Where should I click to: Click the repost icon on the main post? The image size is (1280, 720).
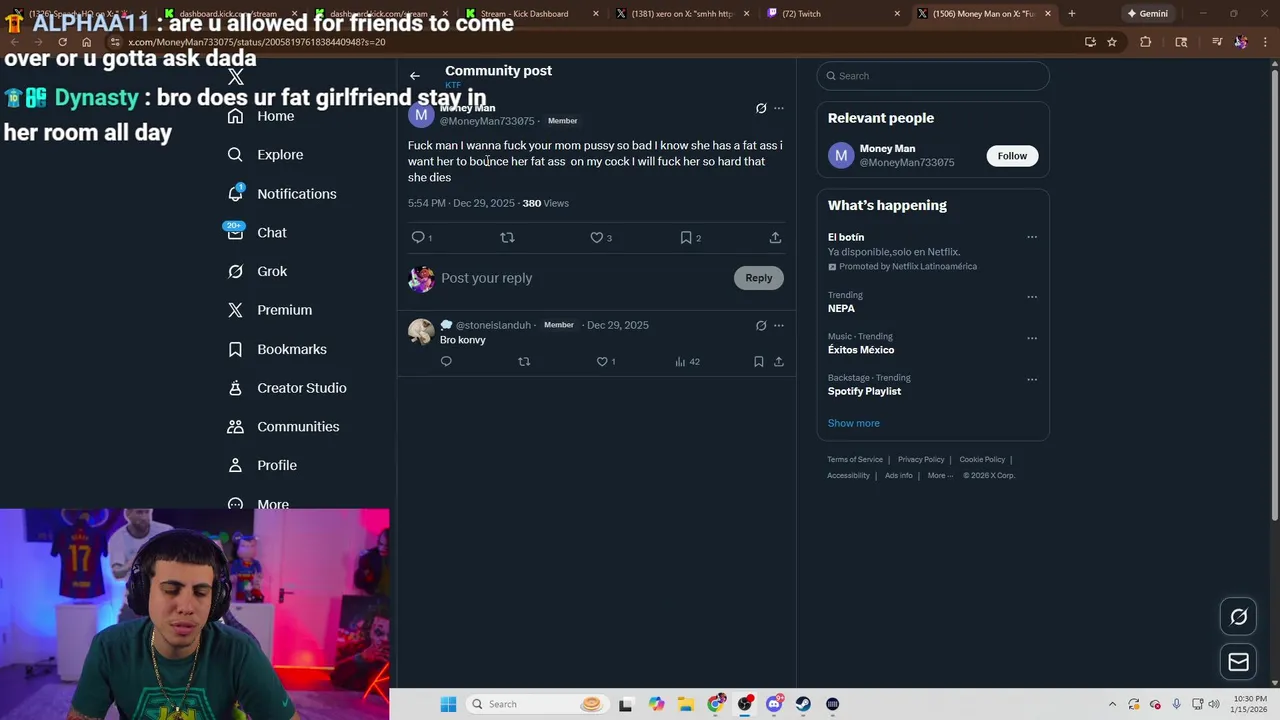pos(507,237)
